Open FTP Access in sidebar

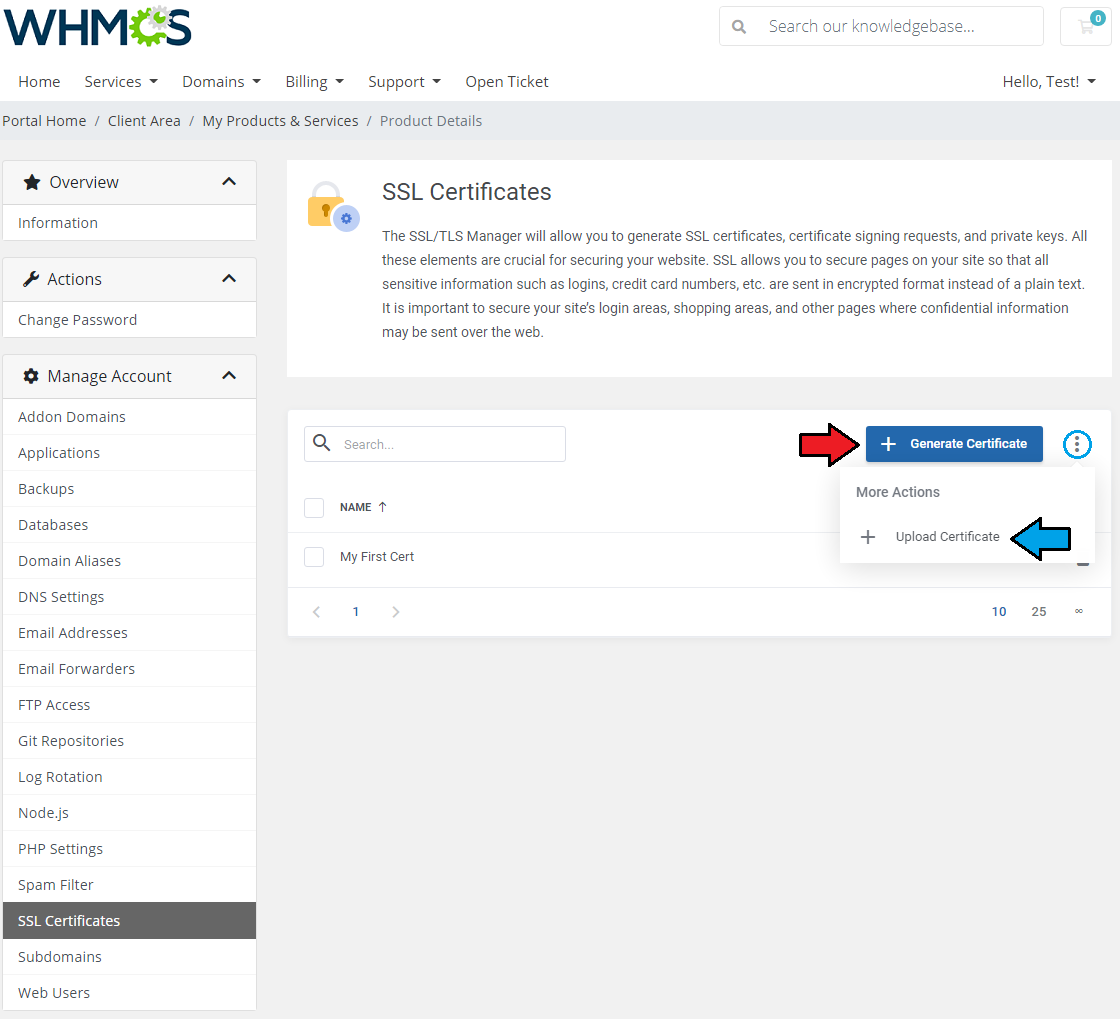pos(129,705)
